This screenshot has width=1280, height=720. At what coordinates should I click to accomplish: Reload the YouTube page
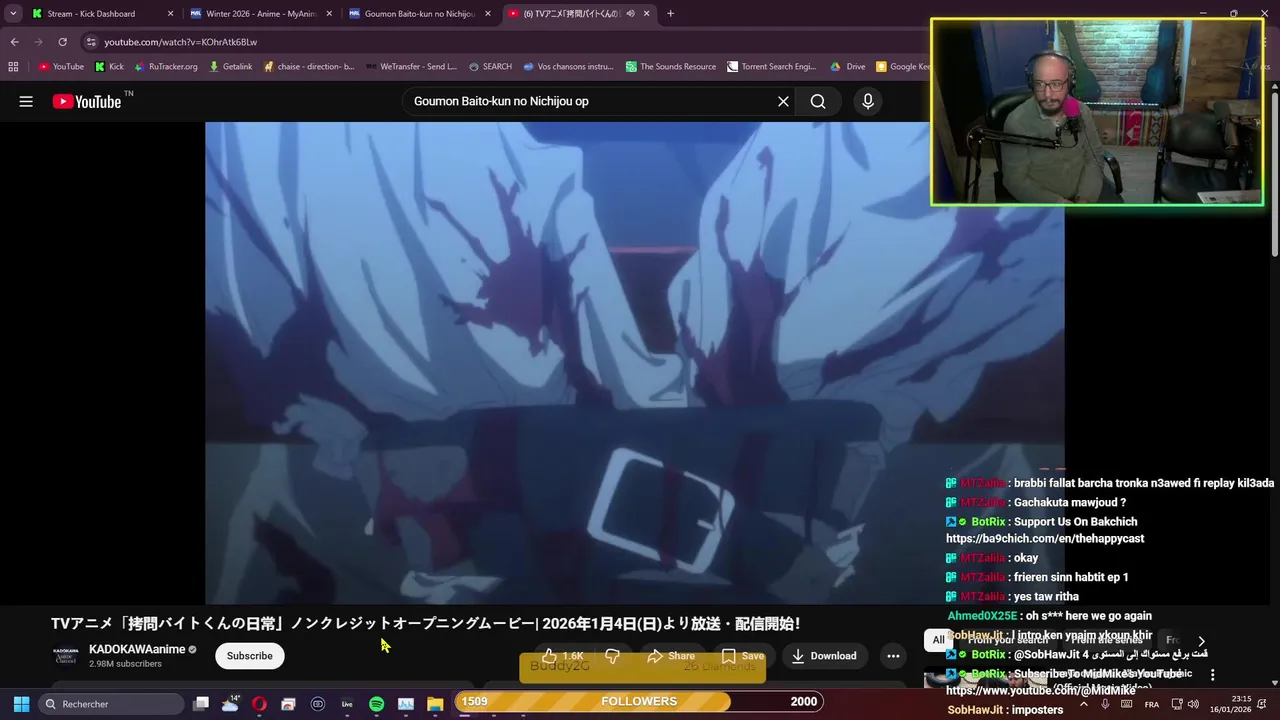click(62, 42)
